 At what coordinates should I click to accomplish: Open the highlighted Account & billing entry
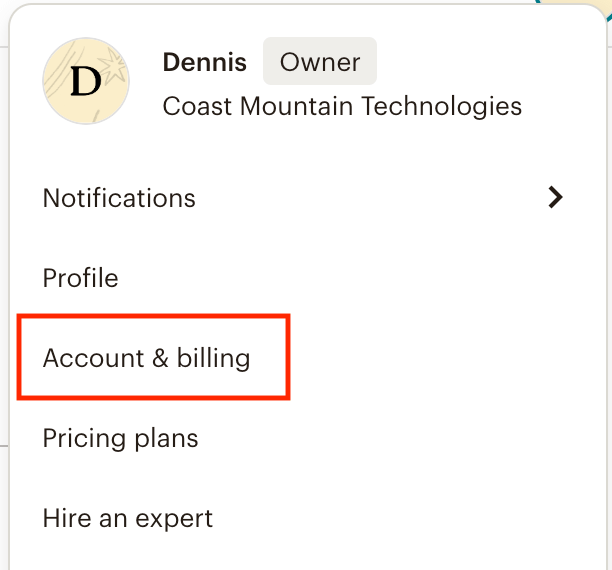tap(146, 358)
